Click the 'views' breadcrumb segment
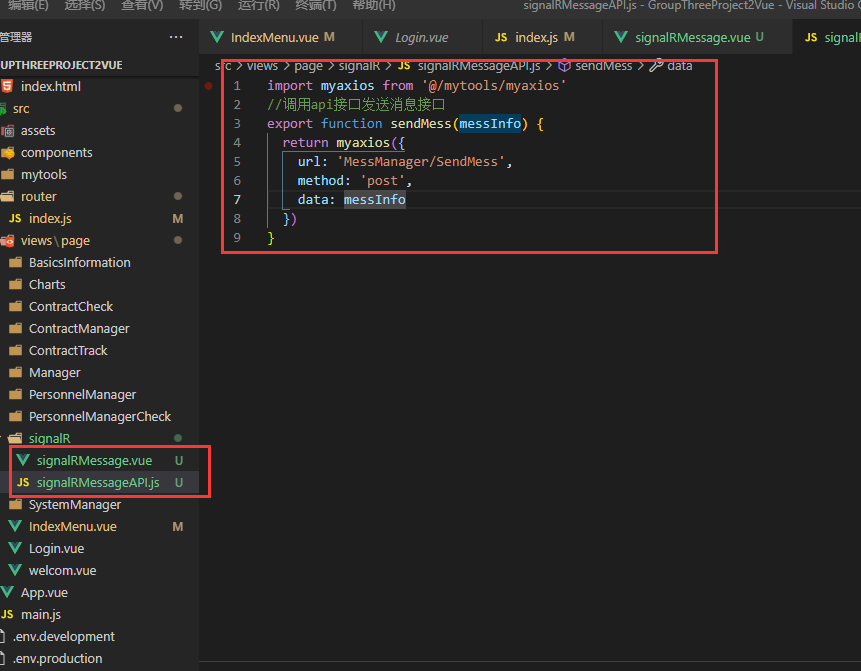 [x=262, y=65]
